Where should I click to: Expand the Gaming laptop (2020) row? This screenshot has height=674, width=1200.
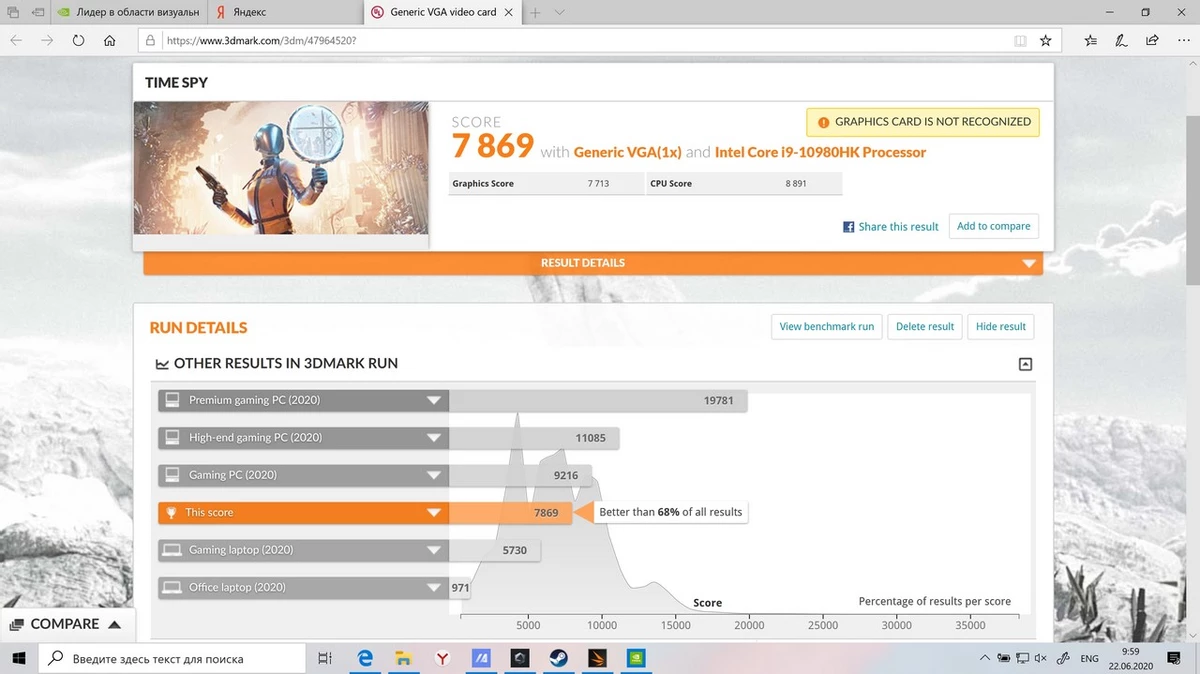pos(304,550)
